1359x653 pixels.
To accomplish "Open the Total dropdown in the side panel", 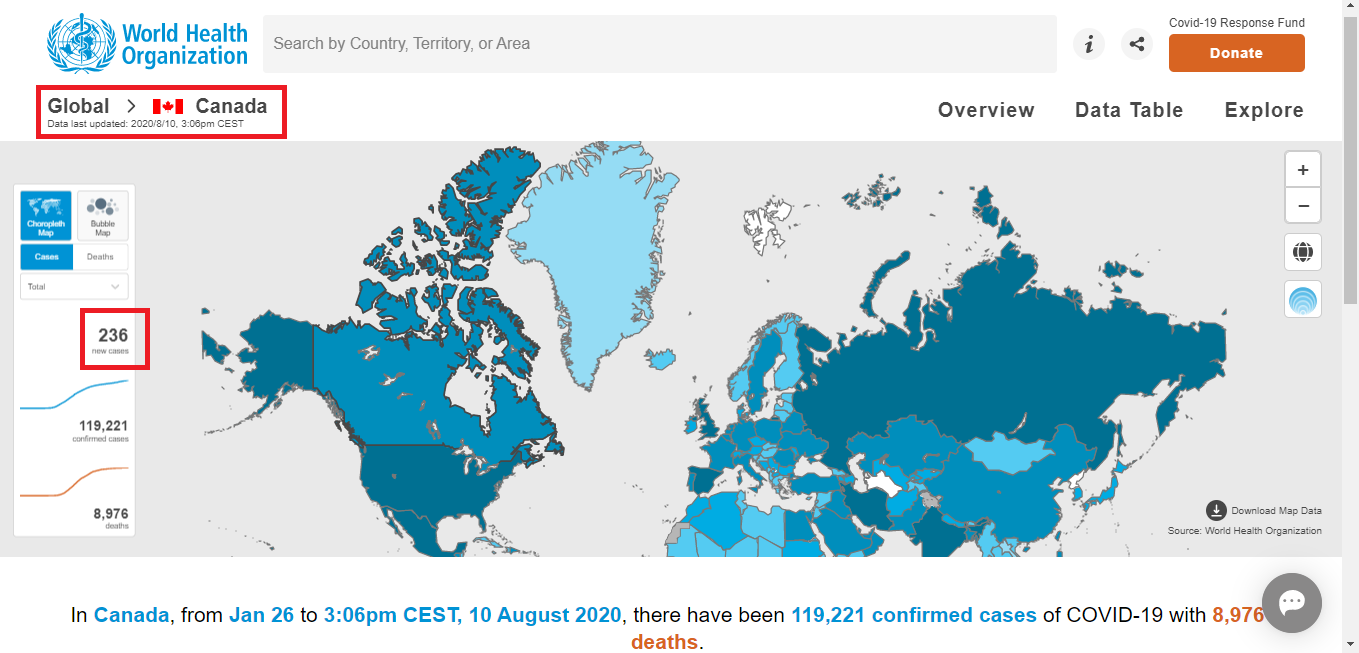I will click(x=75, y=287).
